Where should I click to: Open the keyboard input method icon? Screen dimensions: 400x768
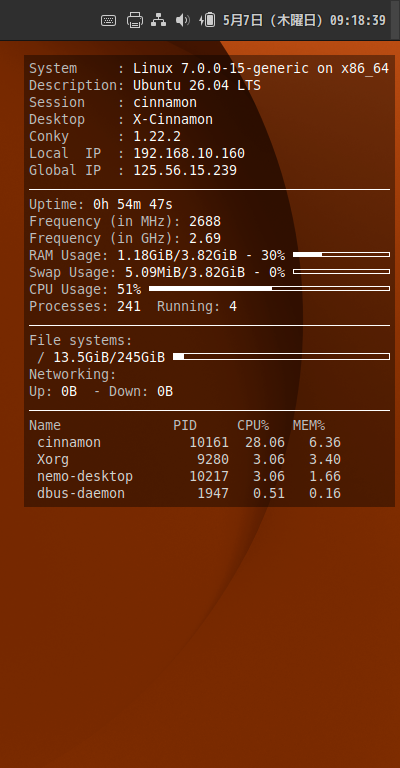[108, 21]
